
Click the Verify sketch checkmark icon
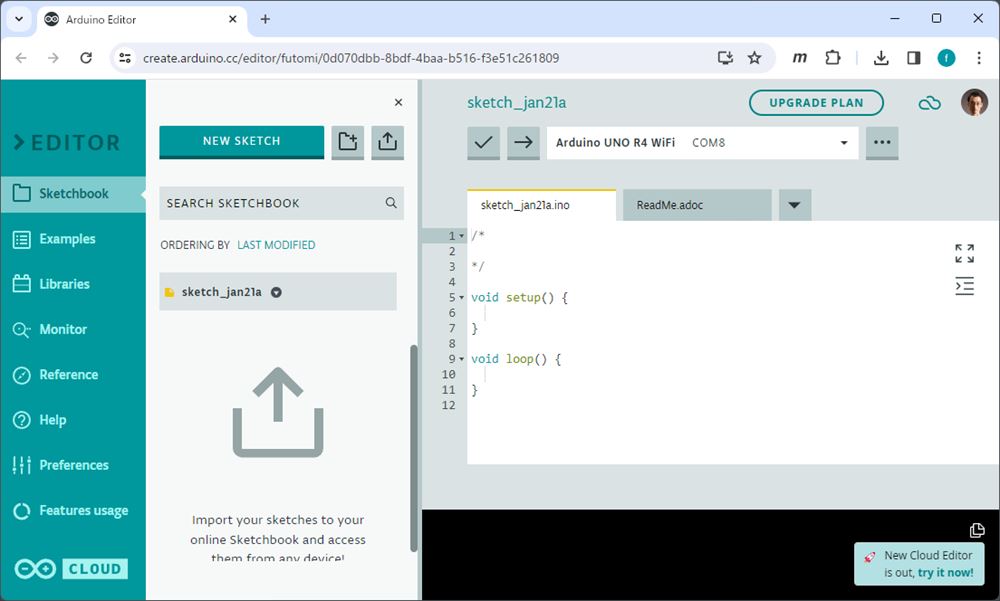tap(483, 143)
